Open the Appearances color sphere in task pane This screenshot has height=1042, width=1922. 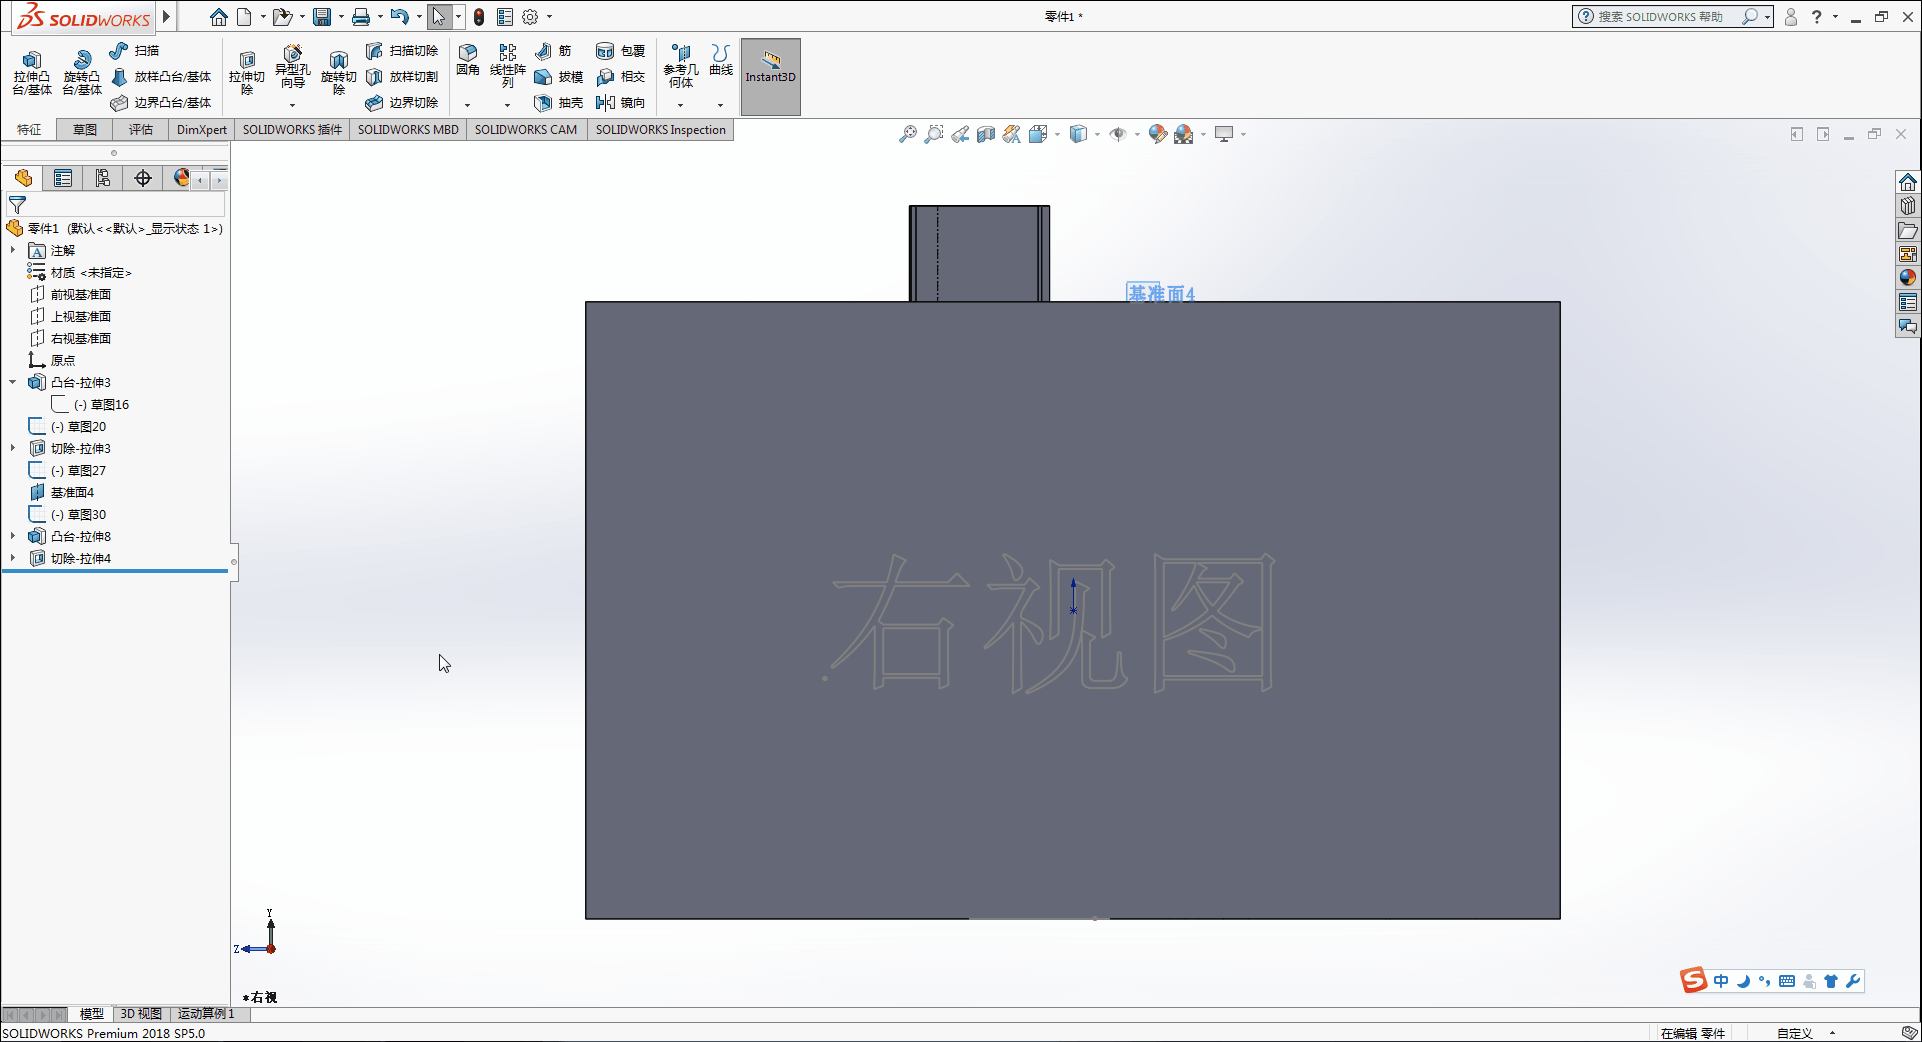(x=1908, y=278)
